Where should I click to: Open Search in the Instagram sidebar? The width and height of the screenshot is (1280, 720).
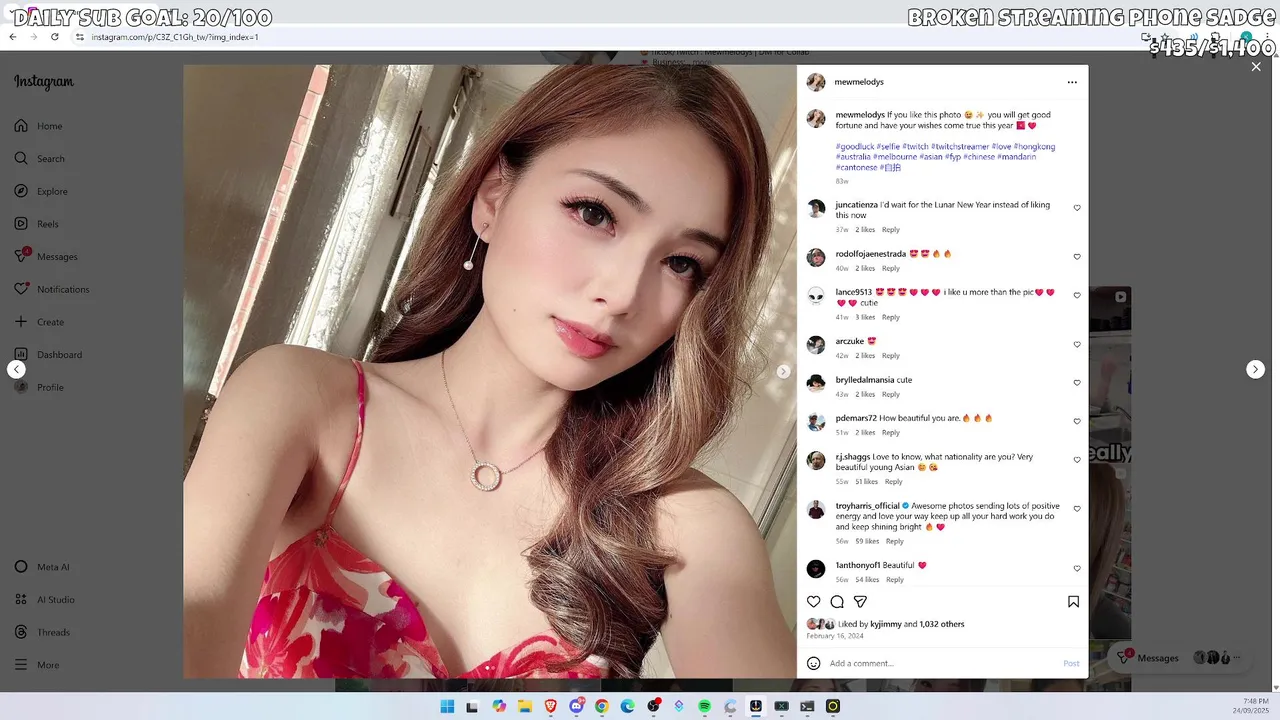40,159
